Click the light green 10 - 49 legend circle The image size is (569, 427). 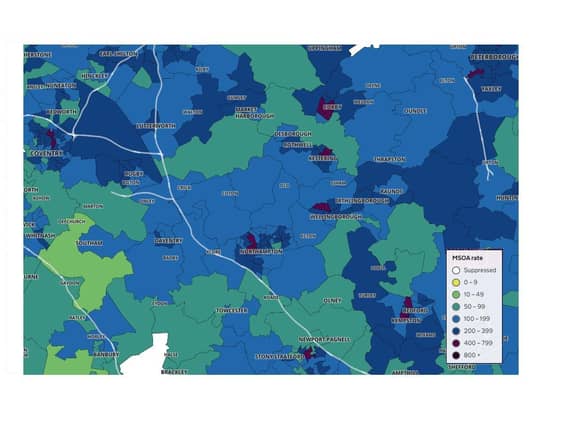pos(456,295)
